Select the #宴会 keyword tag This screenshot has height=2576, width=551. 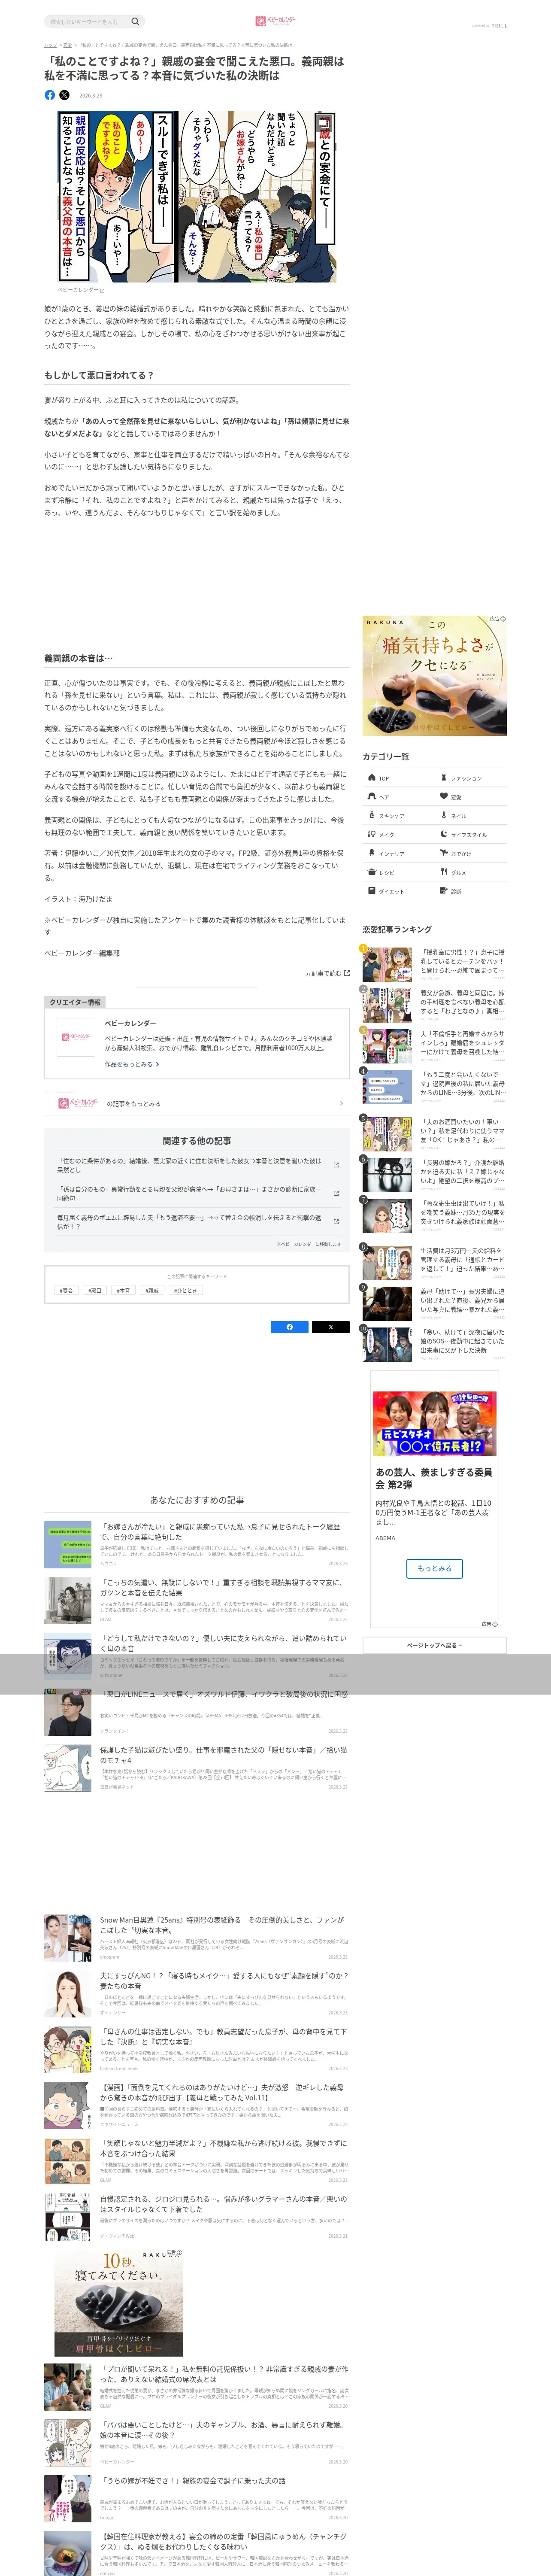pyautogui.click(x=66, y=1290)
